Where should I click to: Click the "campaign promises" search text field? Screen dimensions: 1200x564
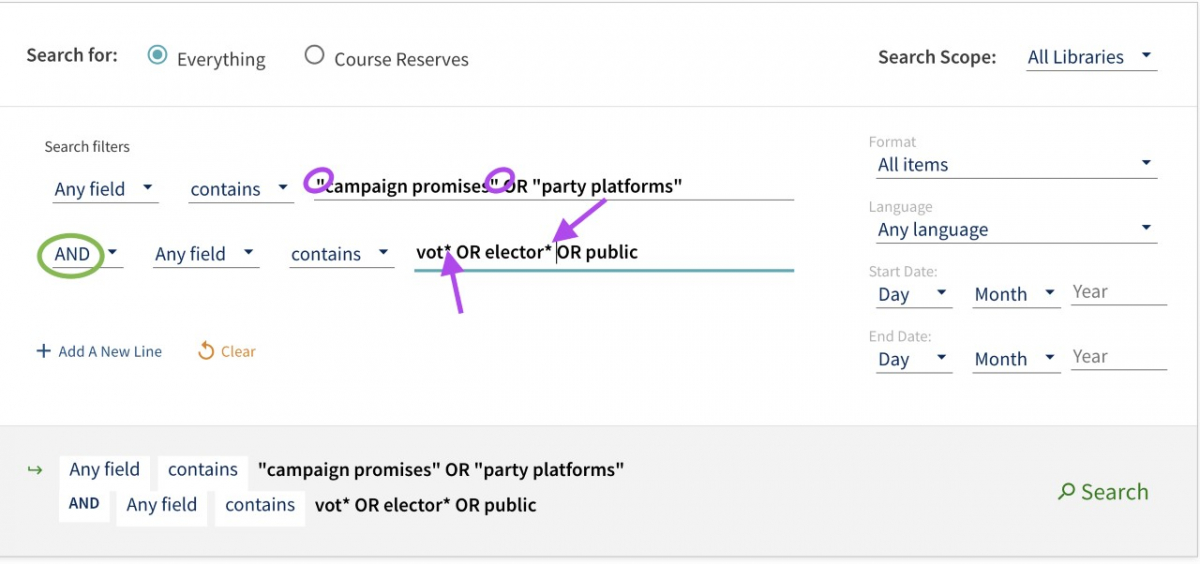[x=554, y=186]
